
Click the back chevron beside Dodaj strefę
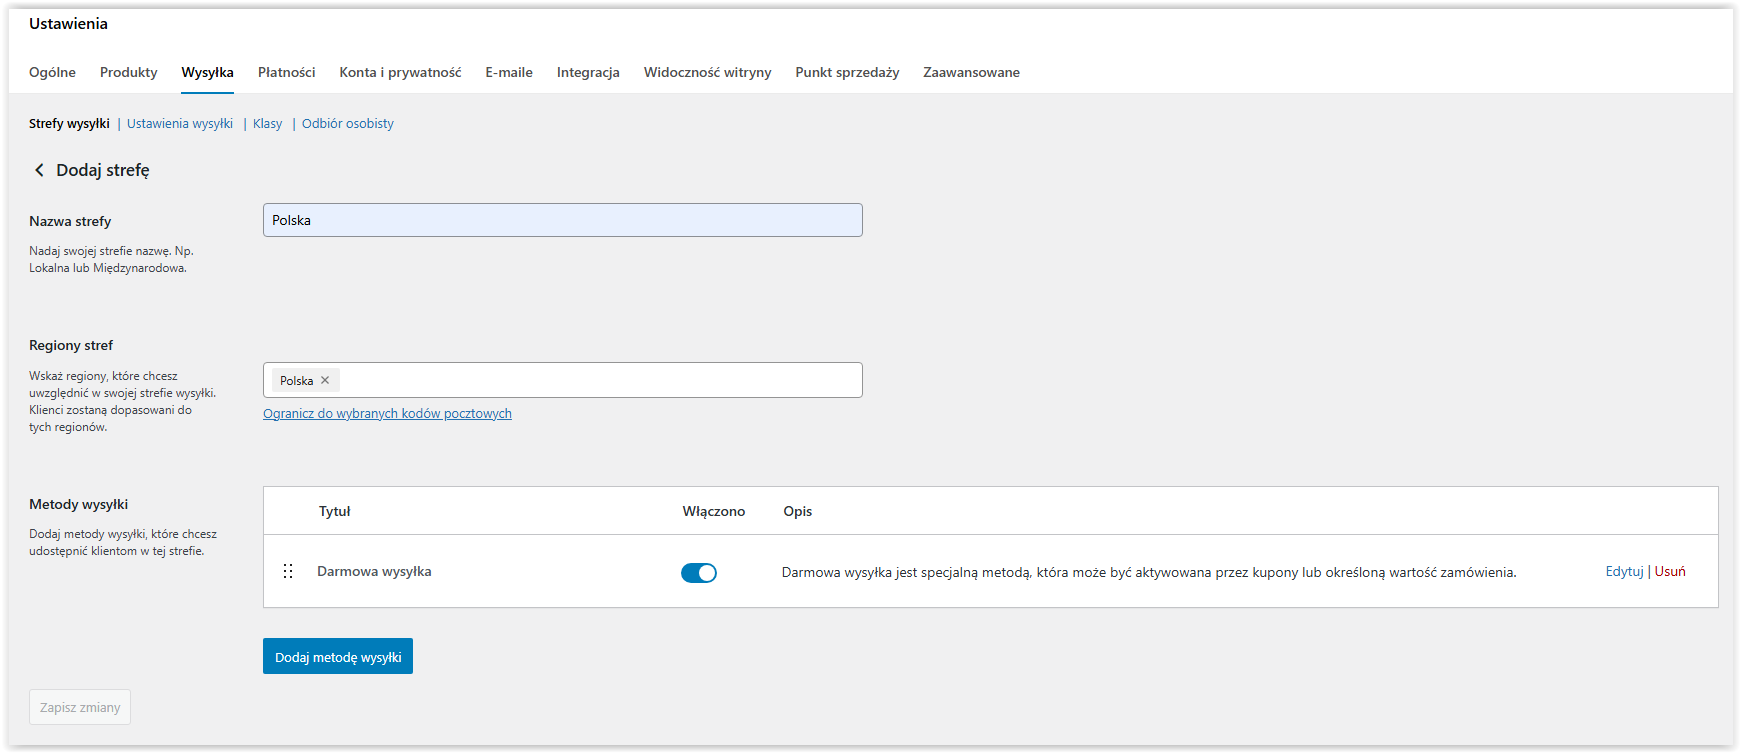click(39, 170)
